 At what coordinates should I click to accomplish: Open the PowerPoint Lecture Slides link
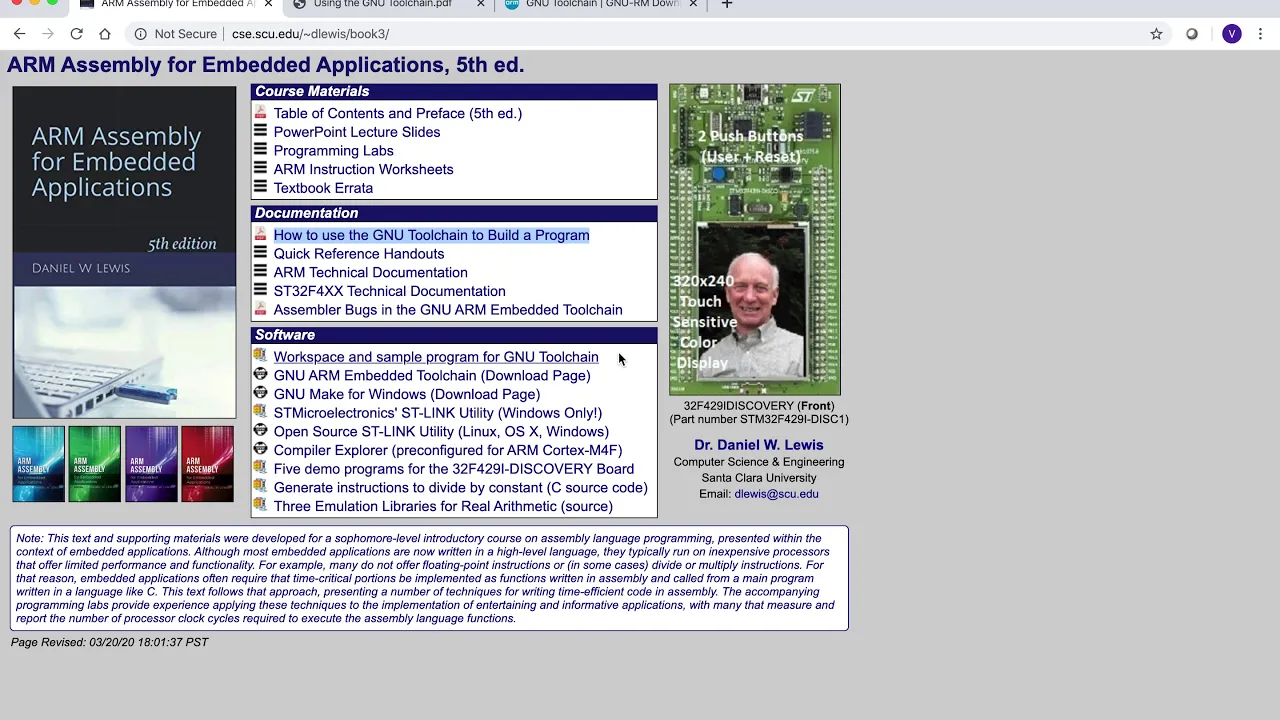[x=357, y=132]
